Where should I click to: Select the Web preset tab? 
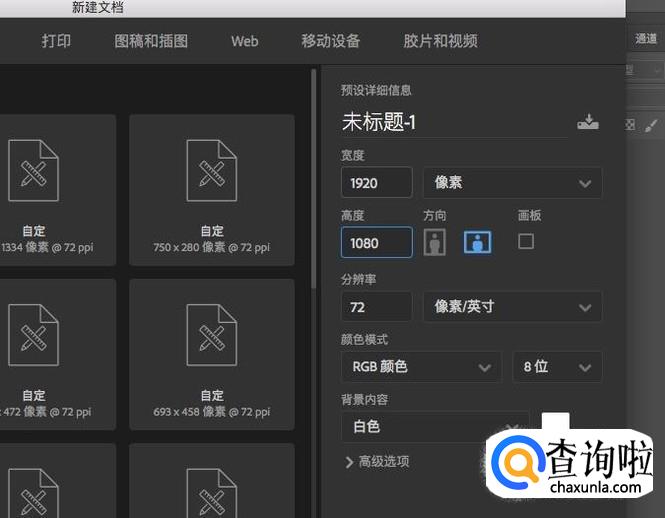click(x=245, y=41)
